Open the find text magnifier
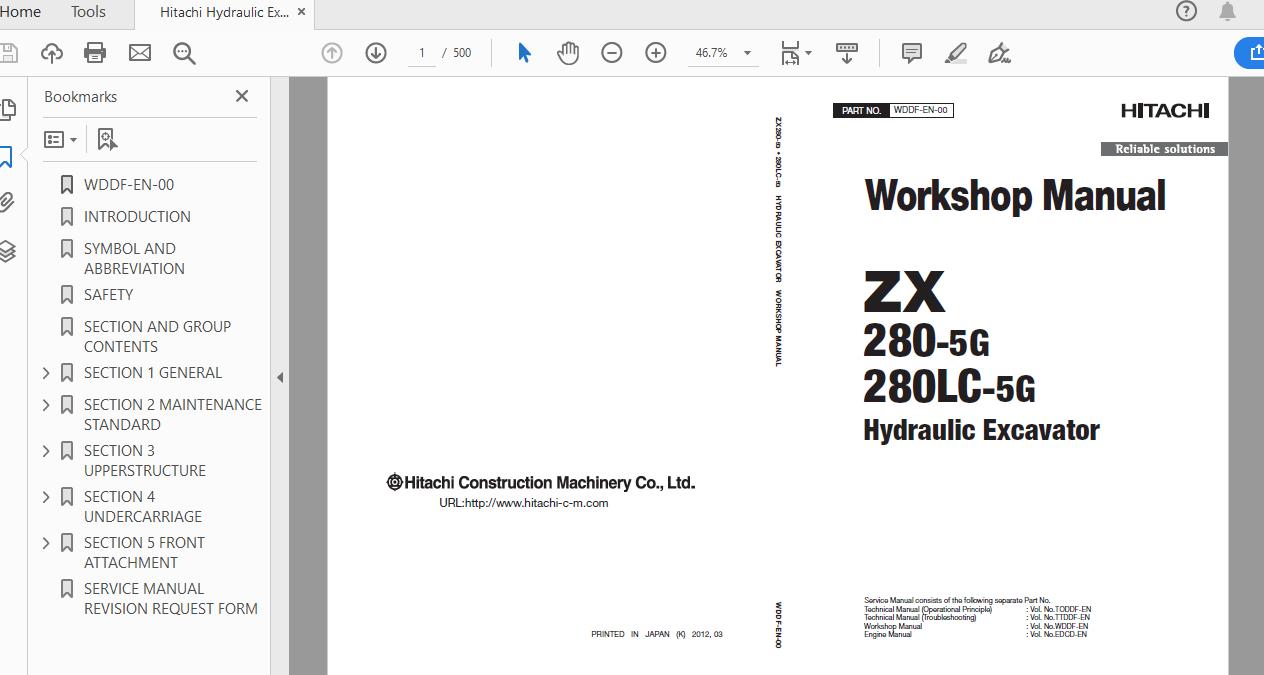The width and height of the screenshot is (1264, 675). point(184,53)
